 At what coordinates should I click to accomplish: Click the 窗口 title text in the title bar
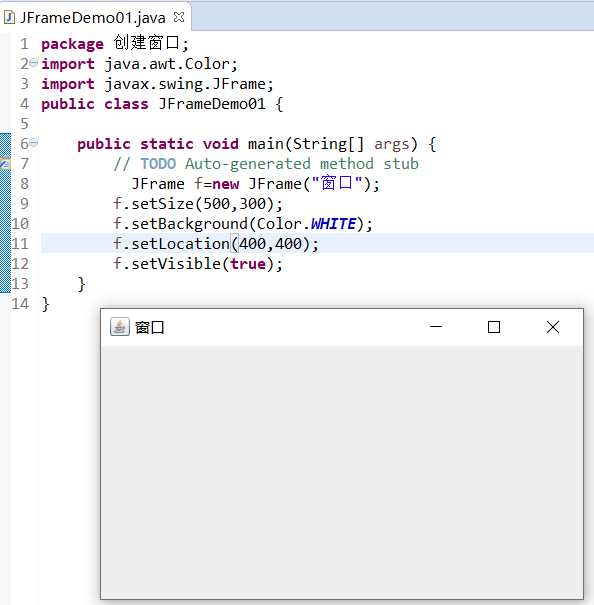[150, 328]
